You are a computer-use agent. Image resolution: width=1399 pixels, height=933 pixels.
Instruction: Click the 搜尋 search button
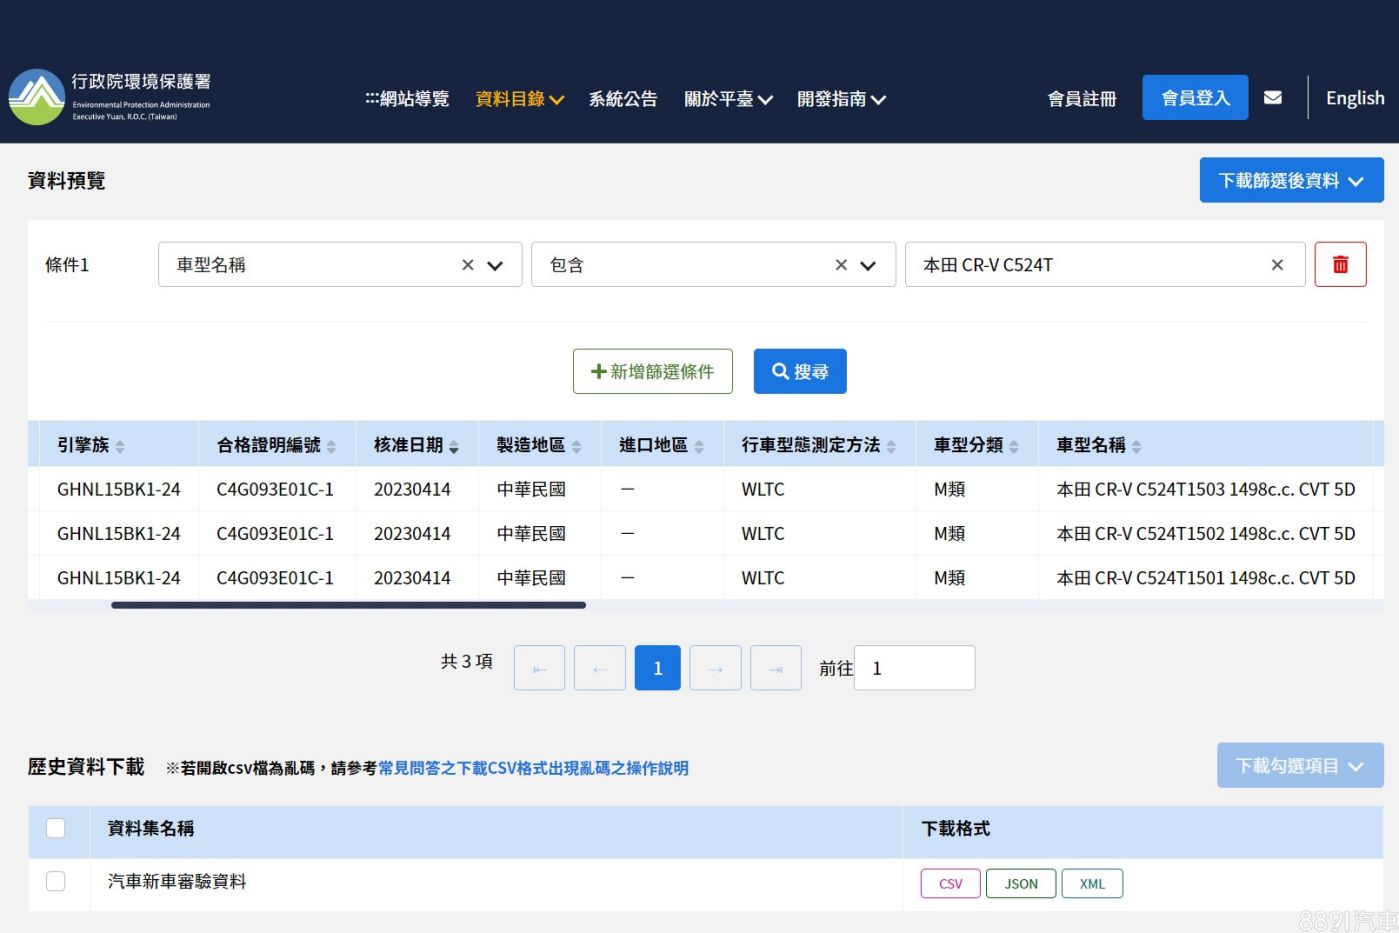pyautogui.click(x=799, y=371)
